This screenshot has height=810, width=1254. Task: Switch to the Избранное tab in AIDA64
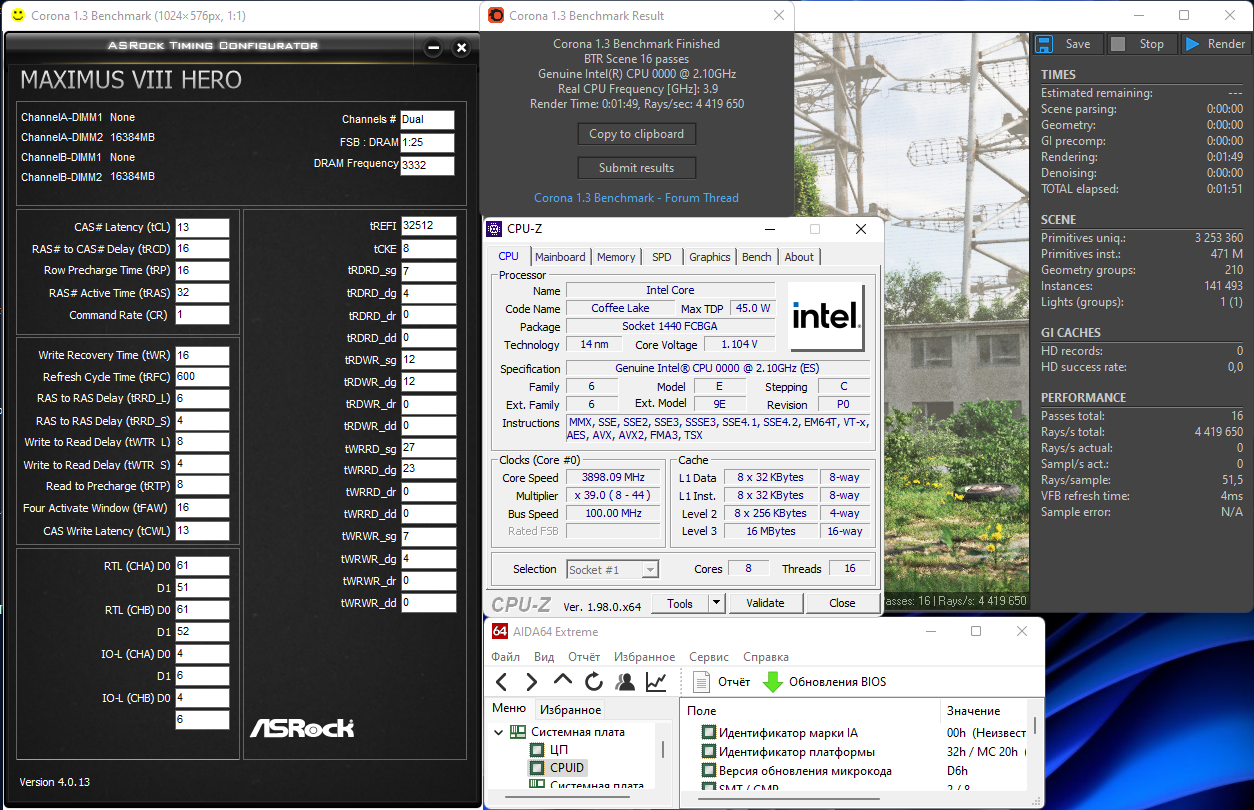[570, 710]
